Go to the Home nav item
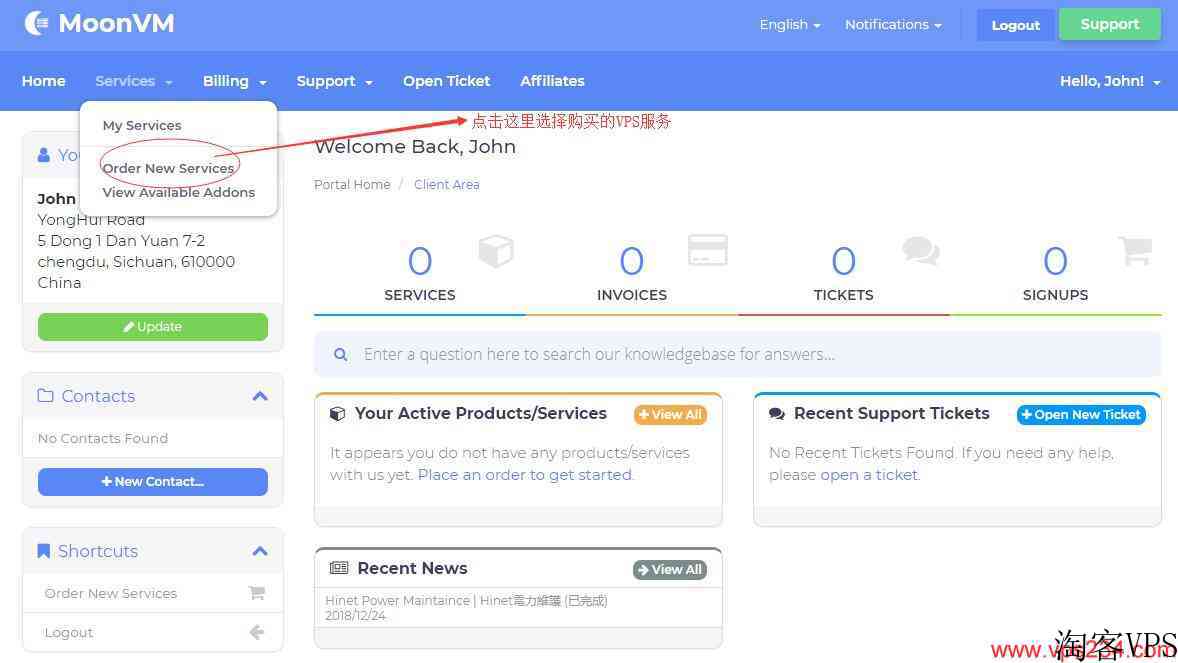1178x663 pixels. [x=44, y=81]
